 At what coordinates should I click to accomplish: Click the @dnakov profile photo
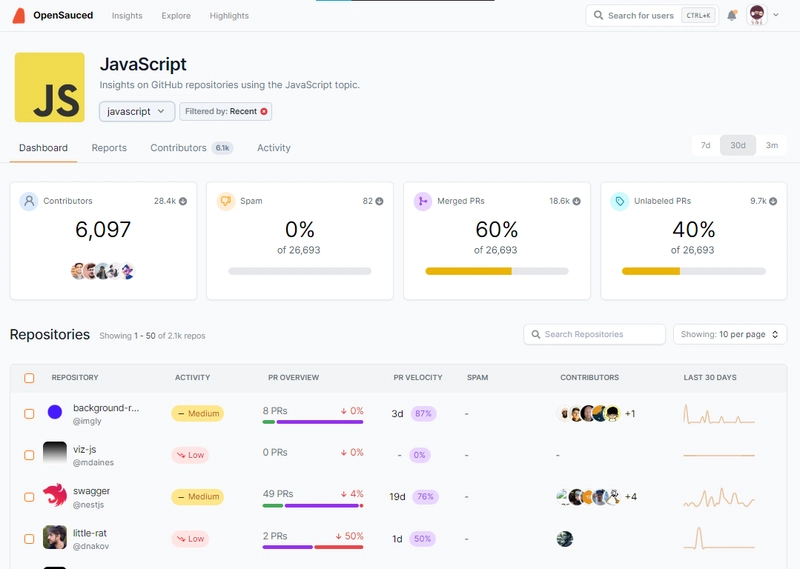click(55, 537)
